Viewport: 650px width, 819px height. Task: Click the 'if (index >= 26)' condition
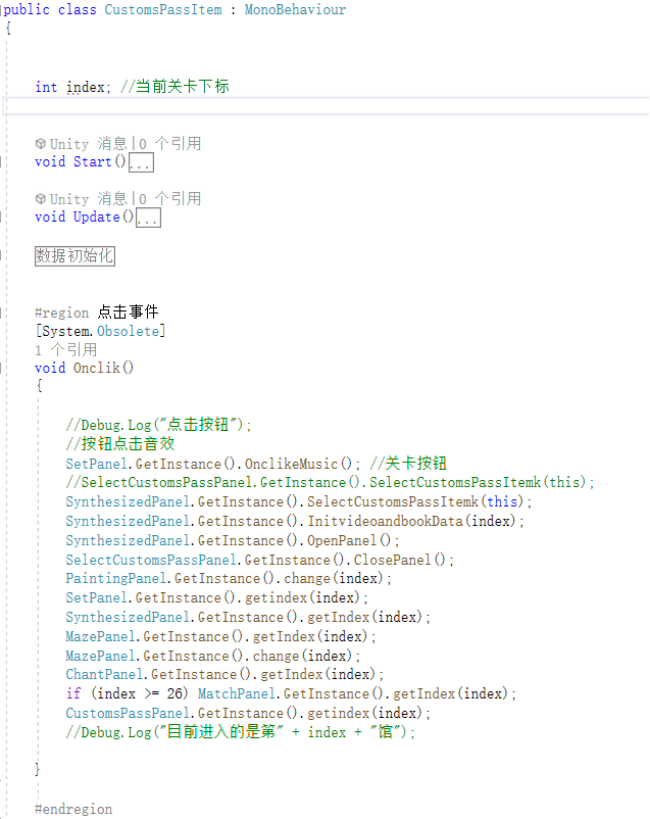point(127,694)
